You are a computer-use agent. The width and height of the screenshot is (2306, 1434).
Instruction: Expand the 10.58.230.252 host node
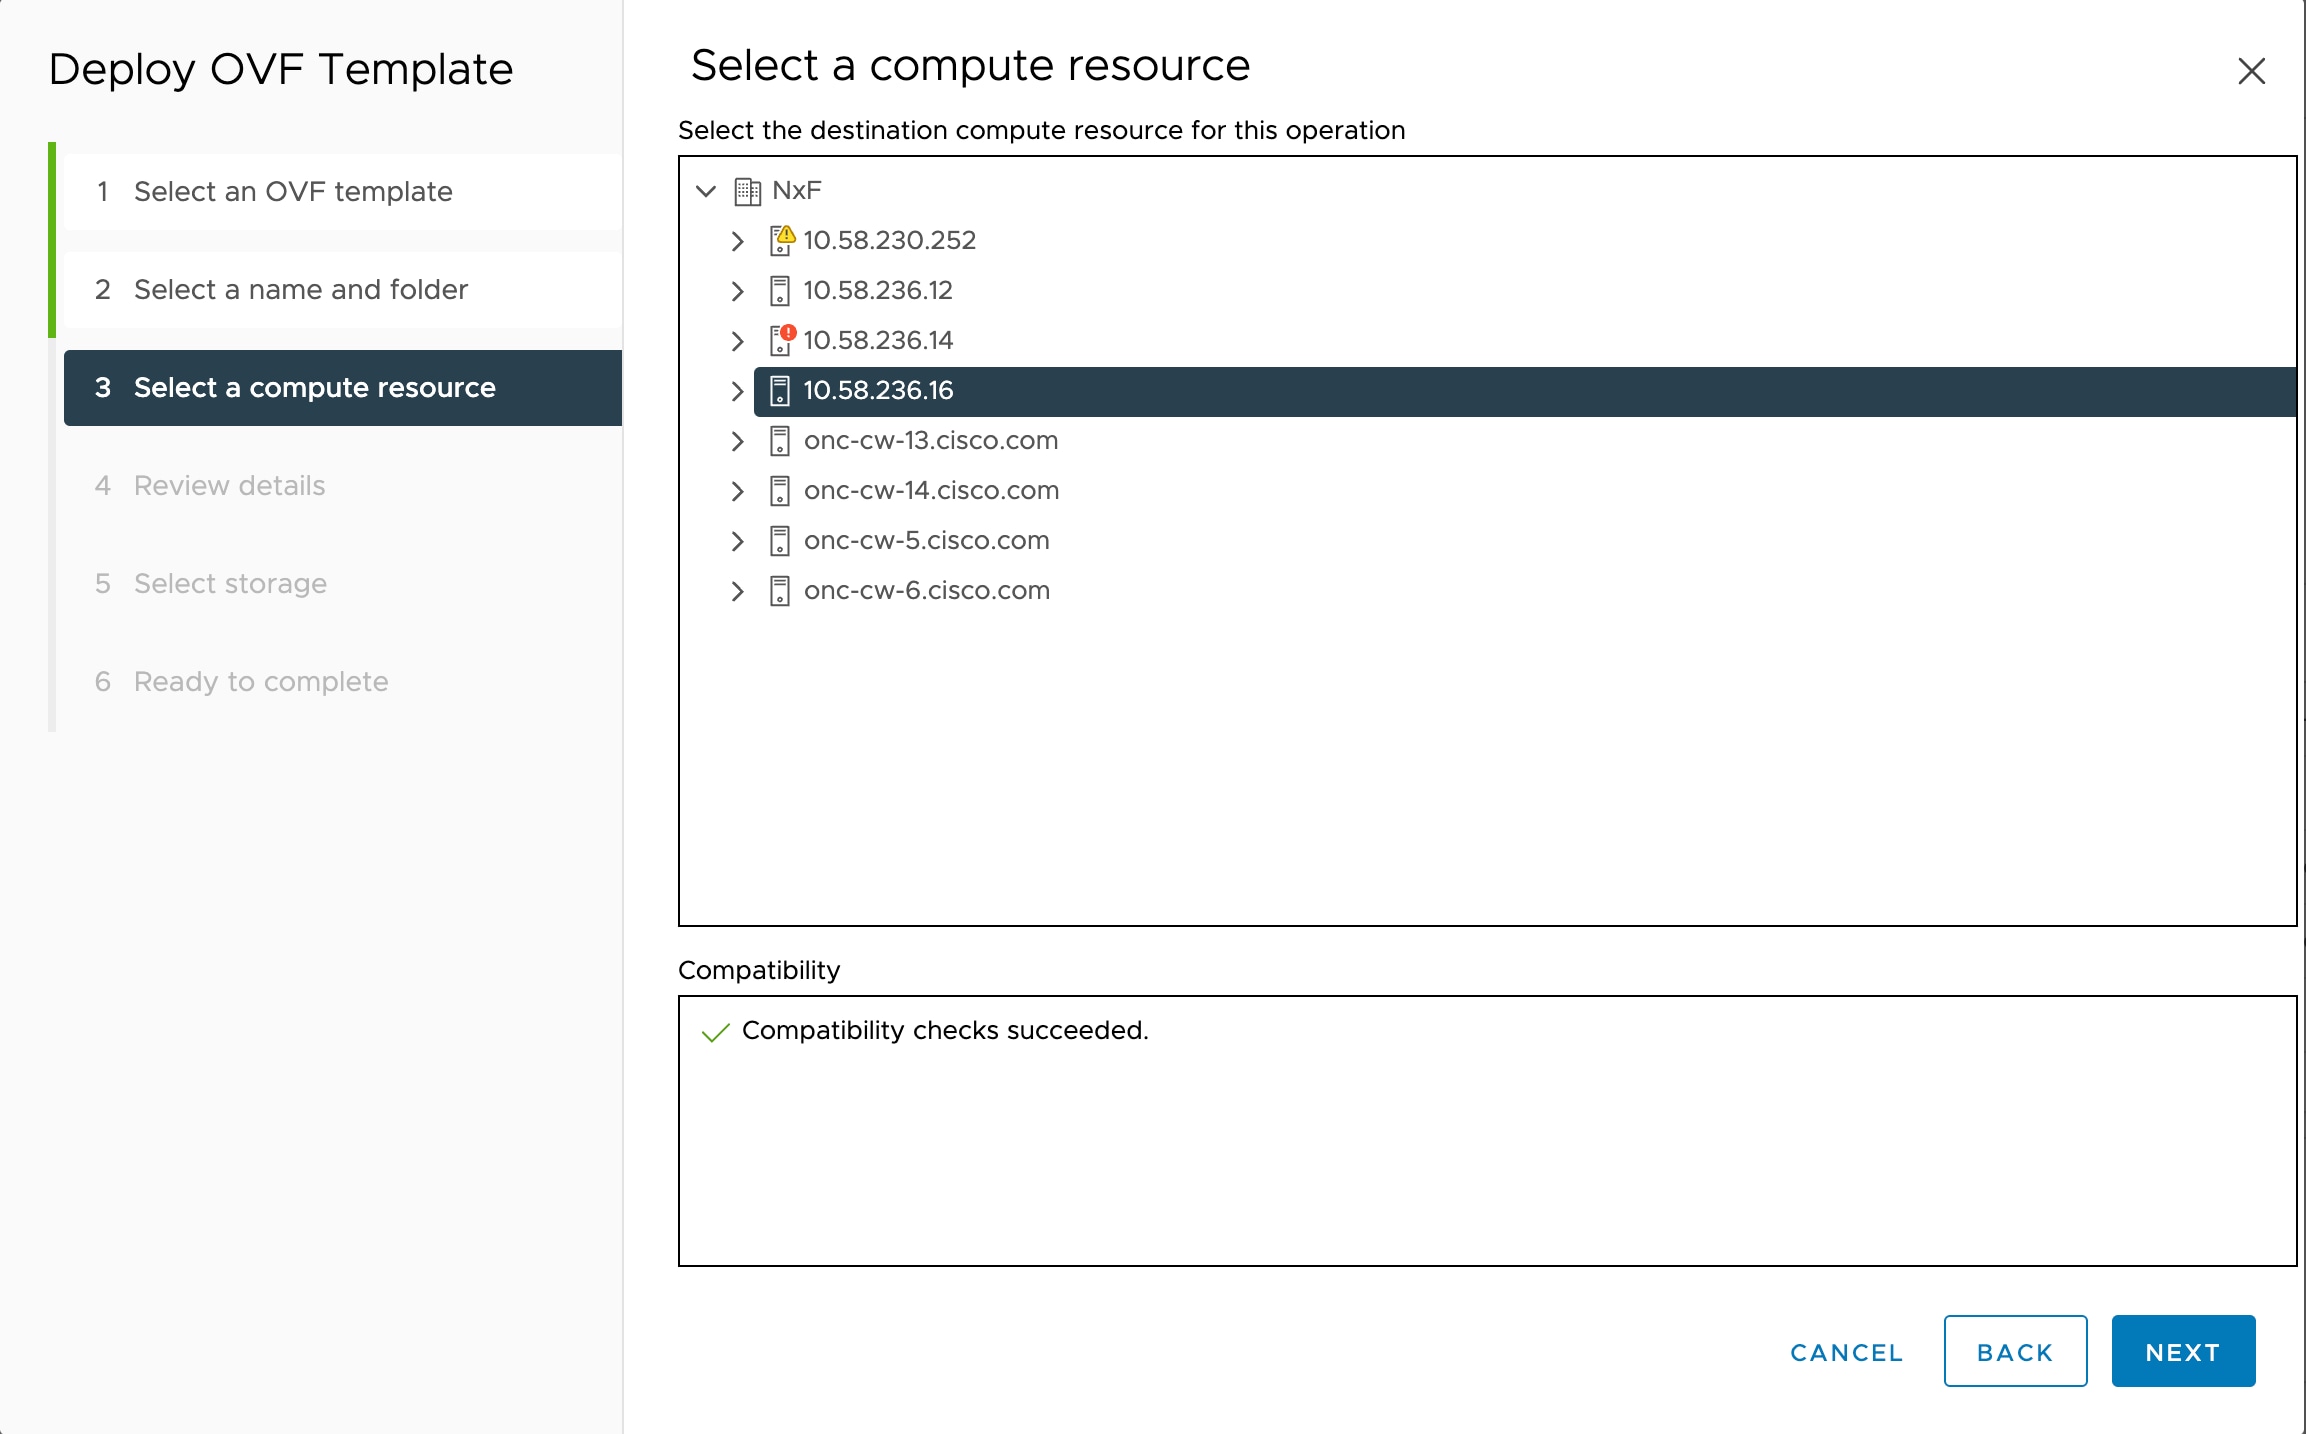pyautogui.click(x=738, y=241)
